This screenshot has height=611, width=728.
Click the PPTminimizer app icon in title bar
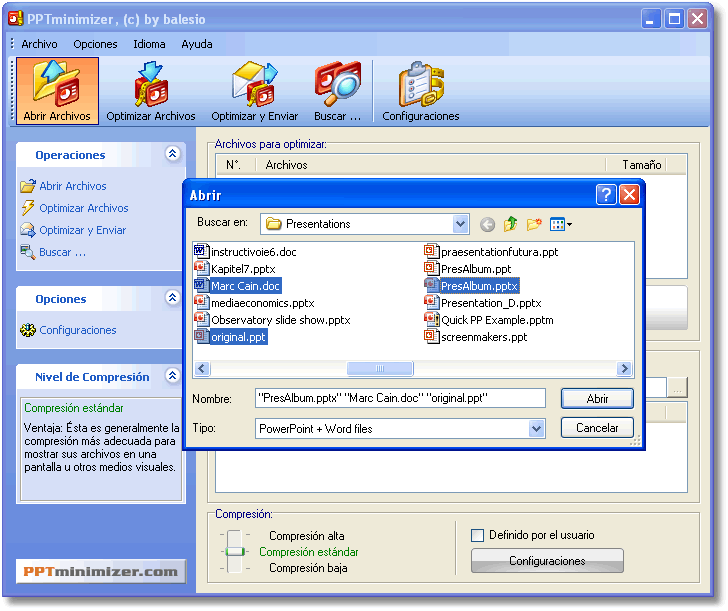tap(15, 18)
